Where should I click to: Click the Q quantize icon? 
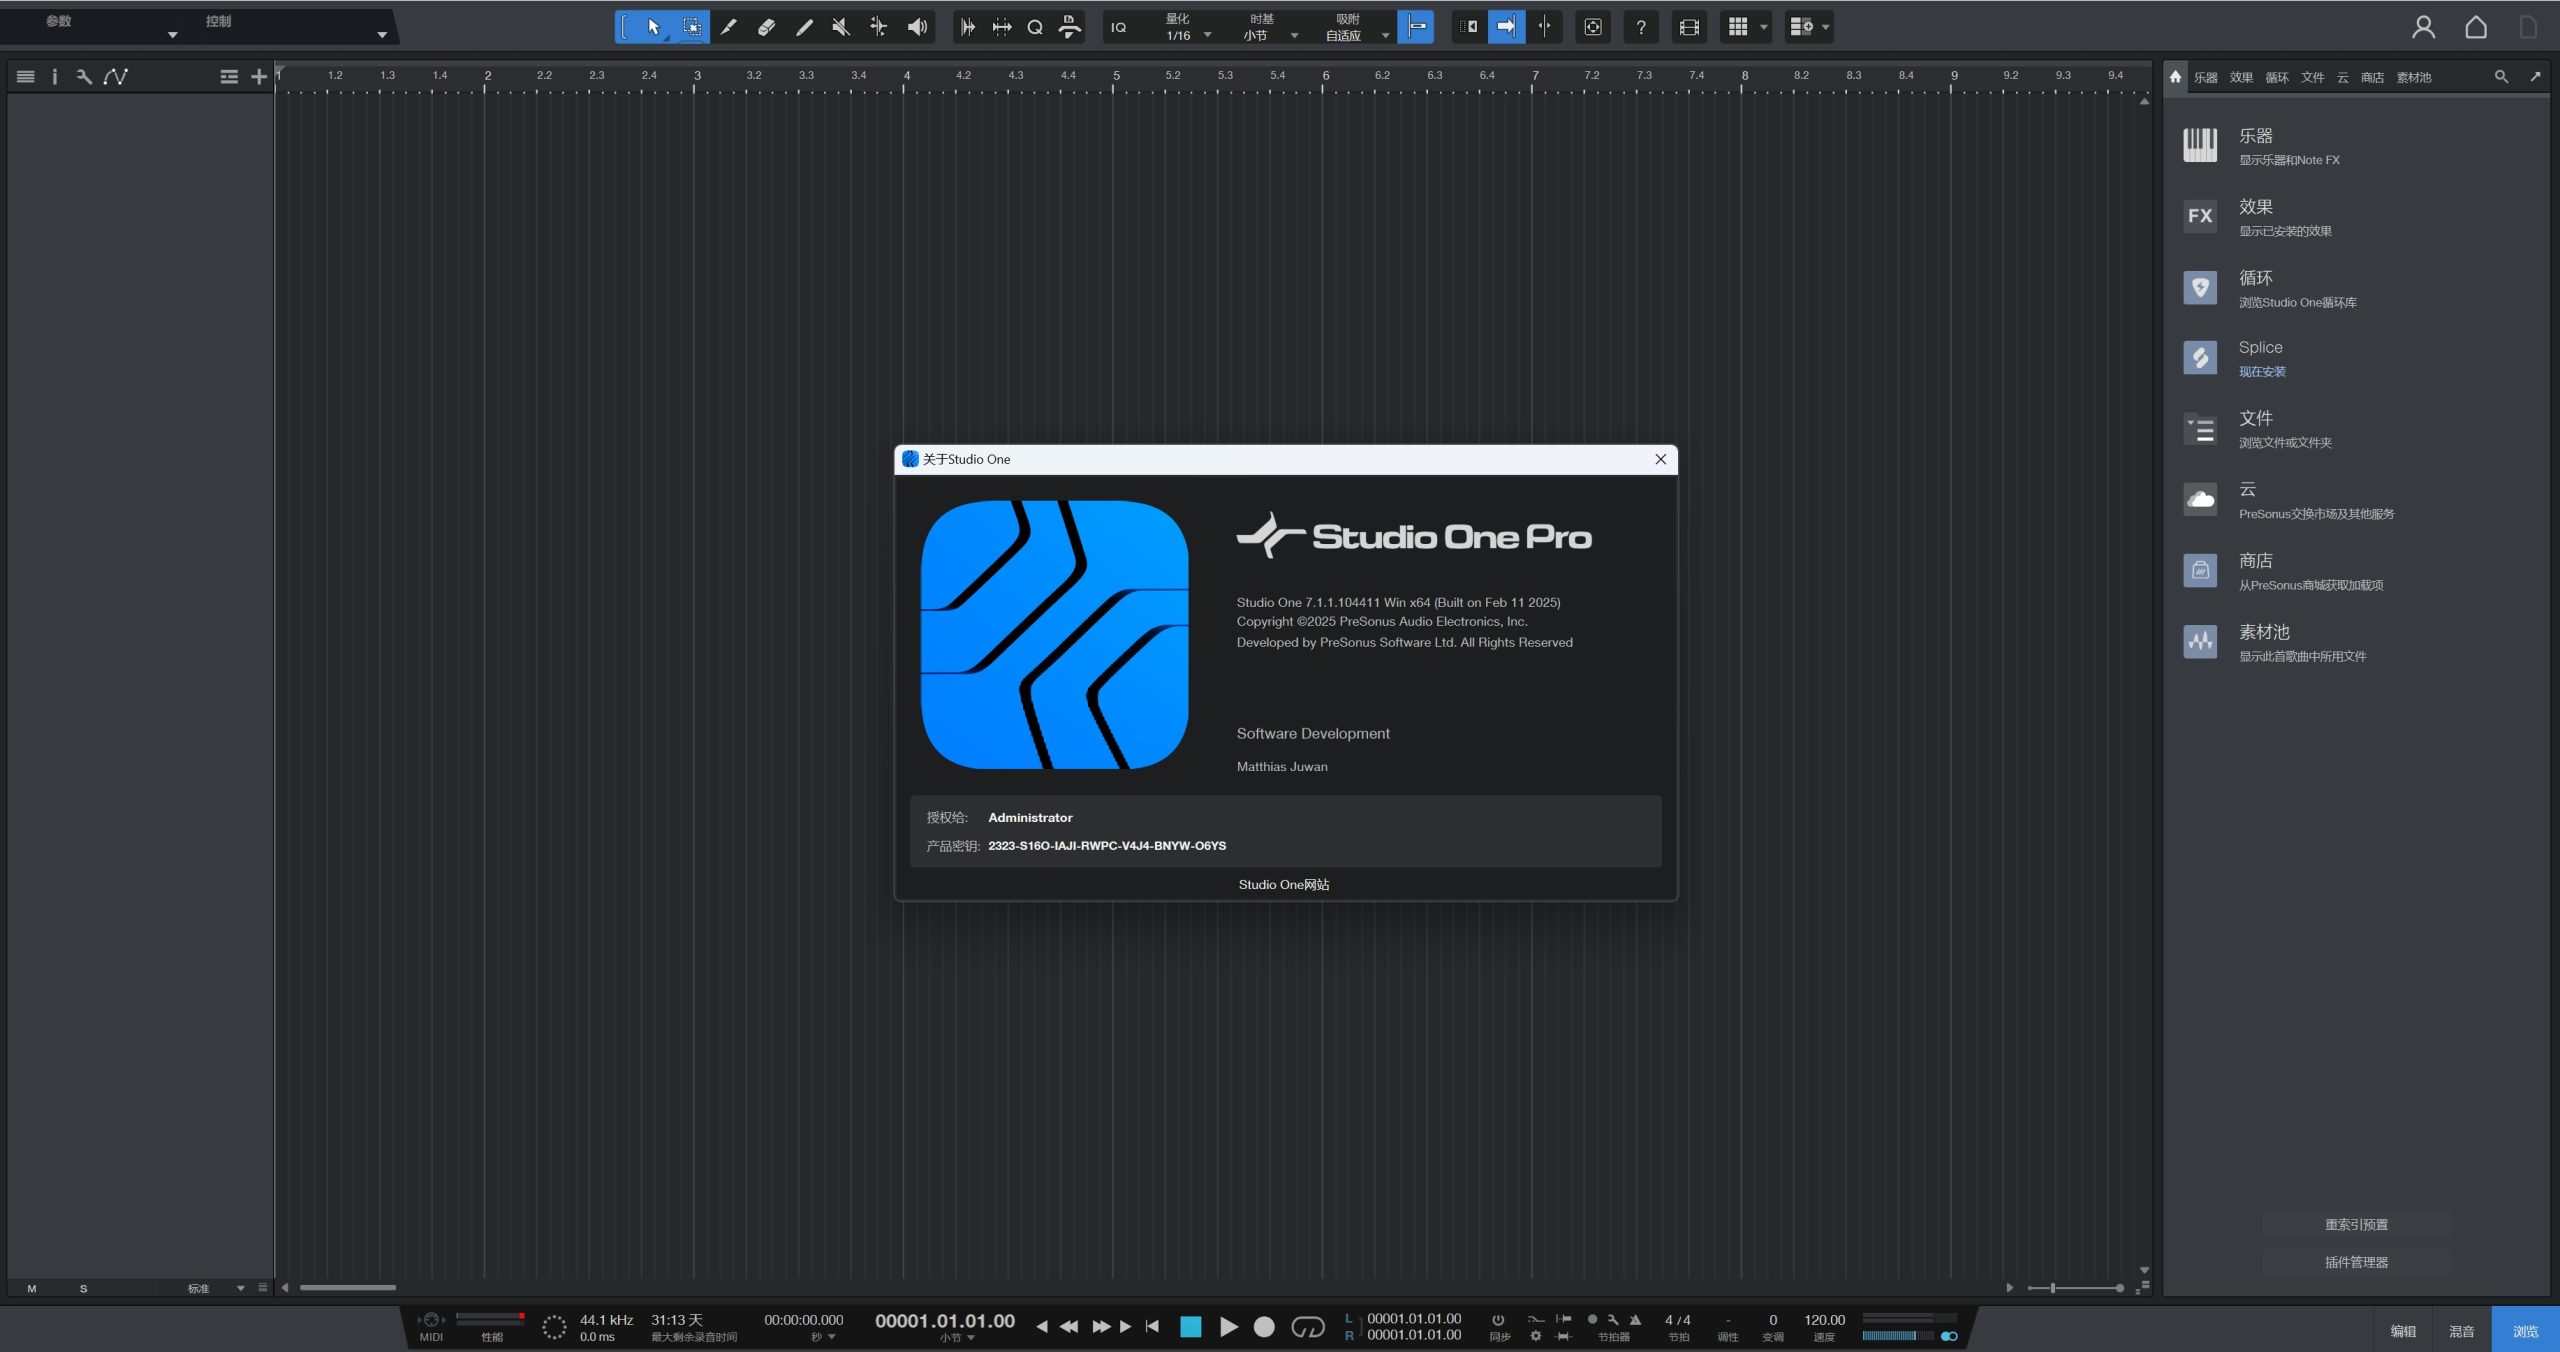click(1035, 27)
